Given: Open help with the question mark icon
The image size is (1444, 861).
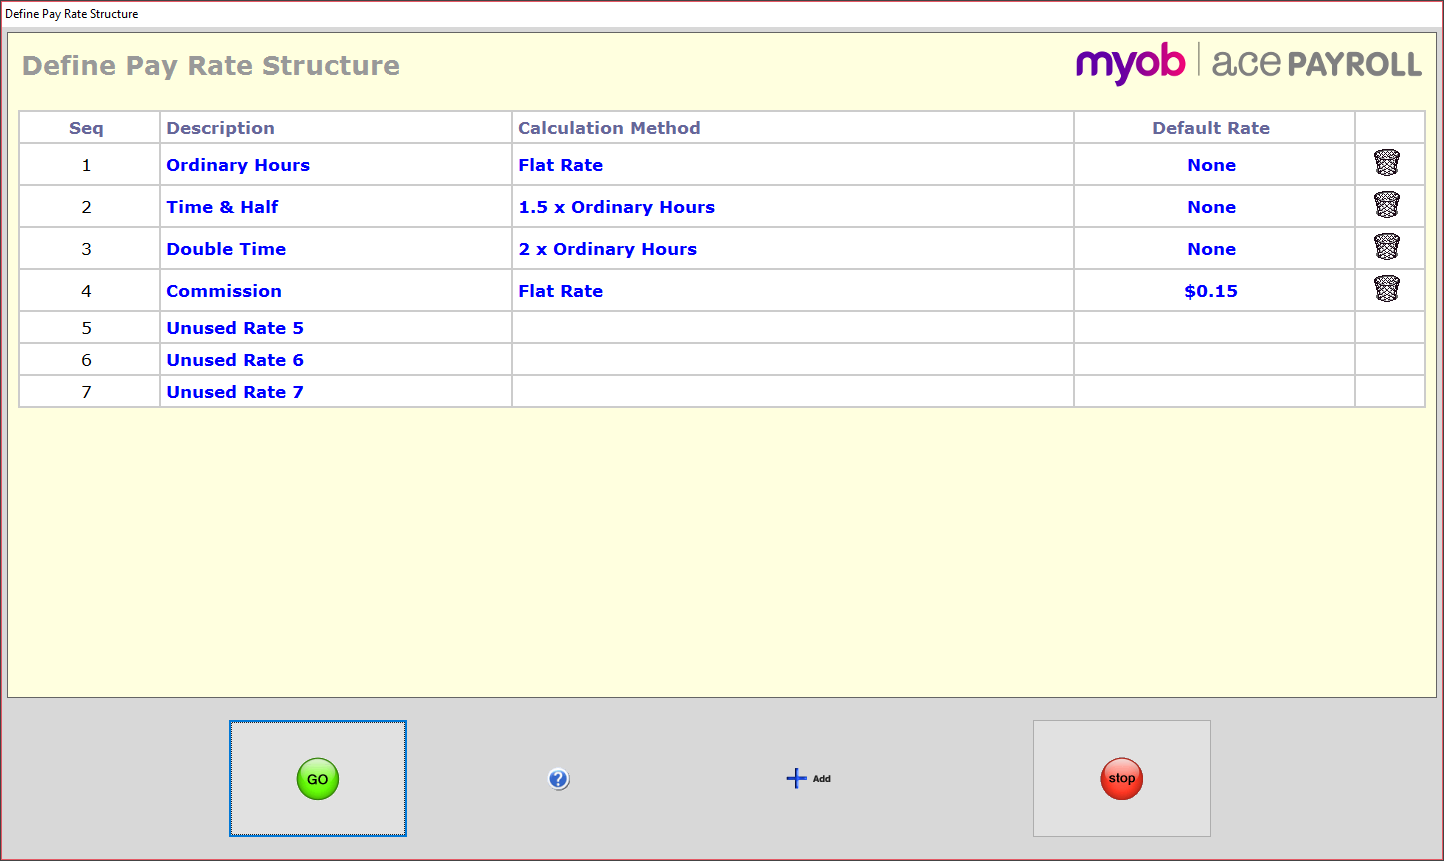Looking at the screenshot, I should tap(559, 778).
